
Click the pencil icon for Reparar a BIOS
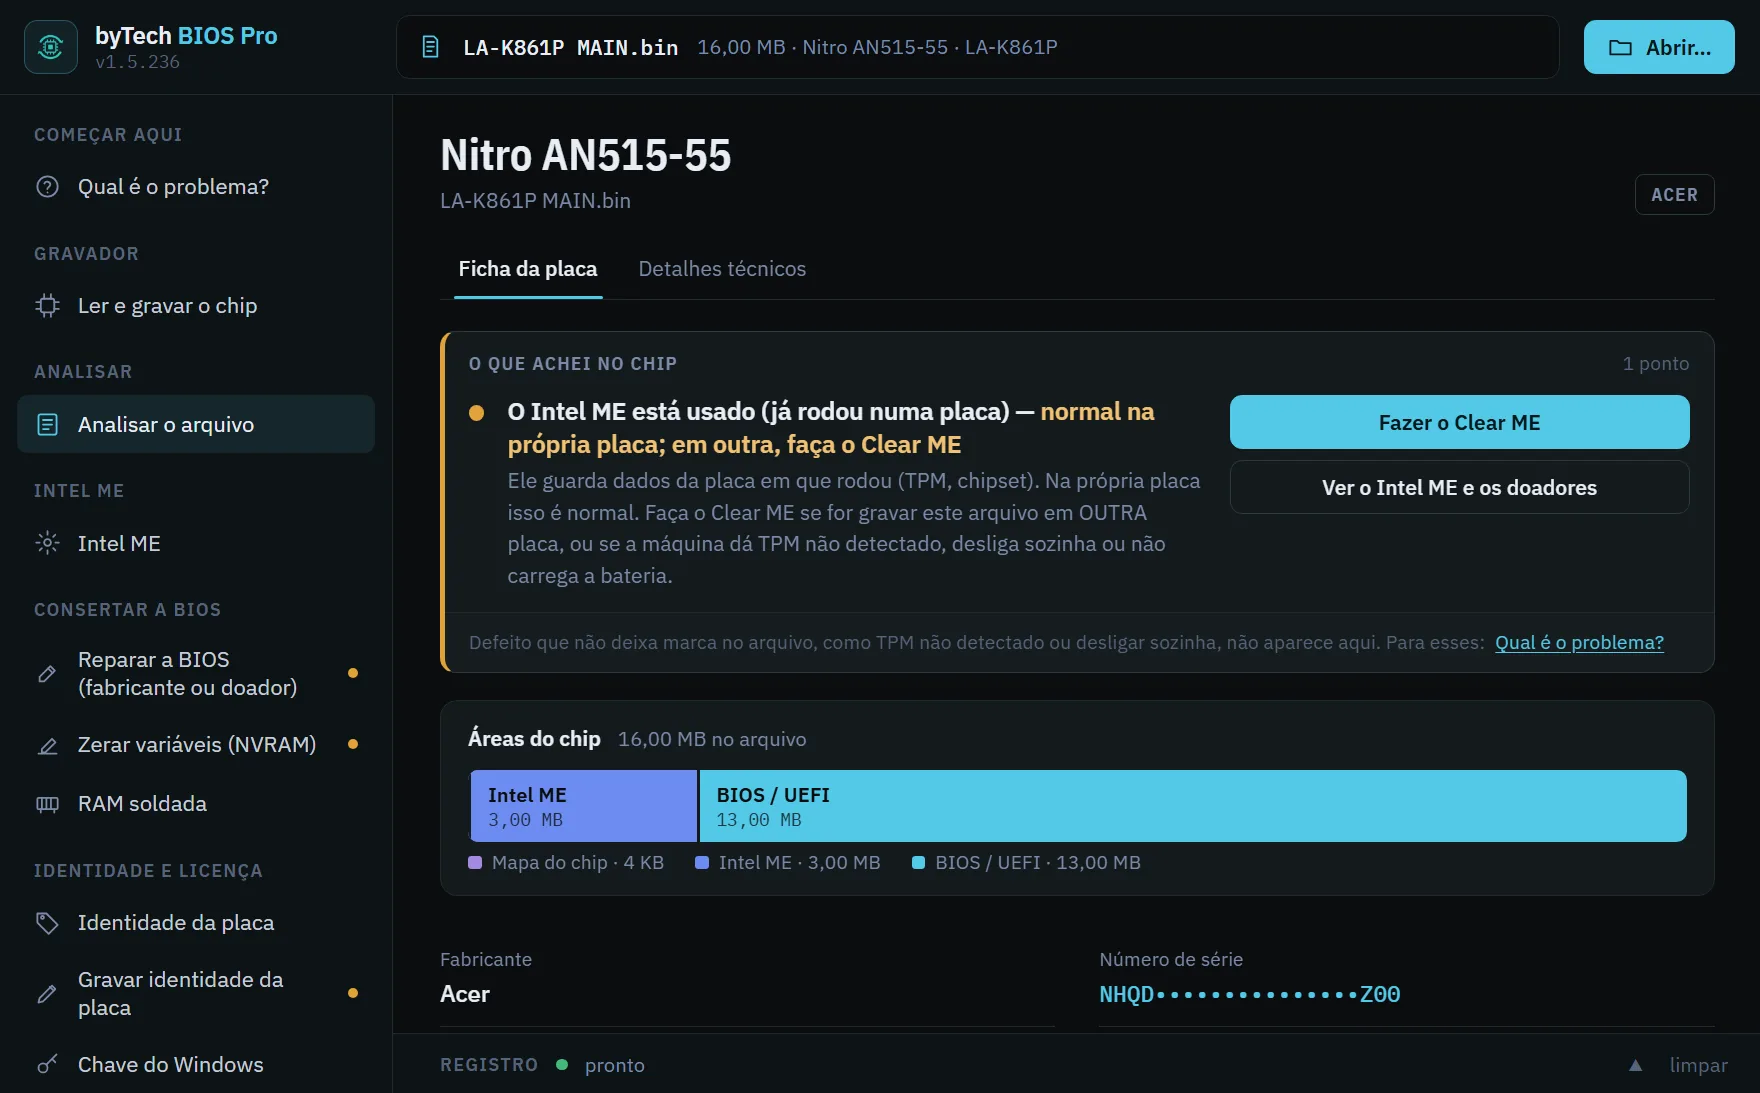click(47, 674)
